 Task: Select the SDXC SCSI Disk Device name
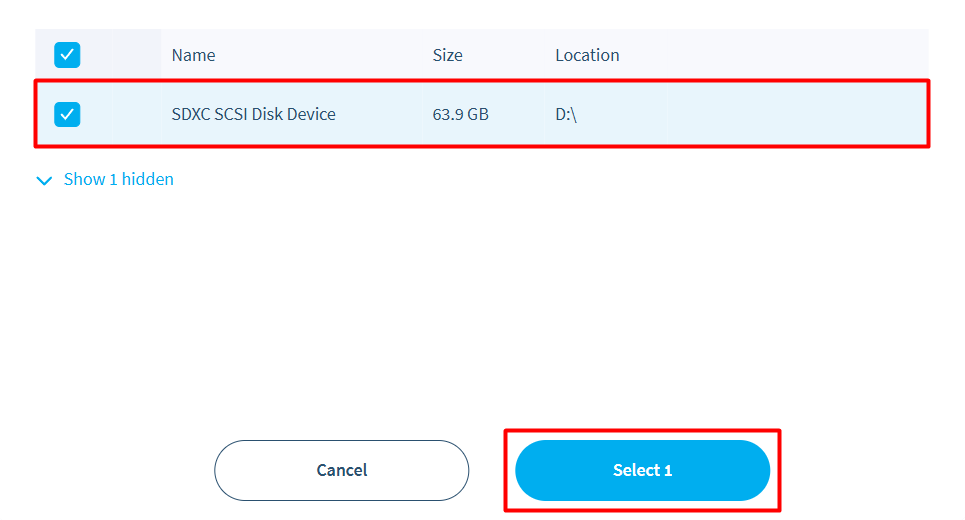(253, 114)
